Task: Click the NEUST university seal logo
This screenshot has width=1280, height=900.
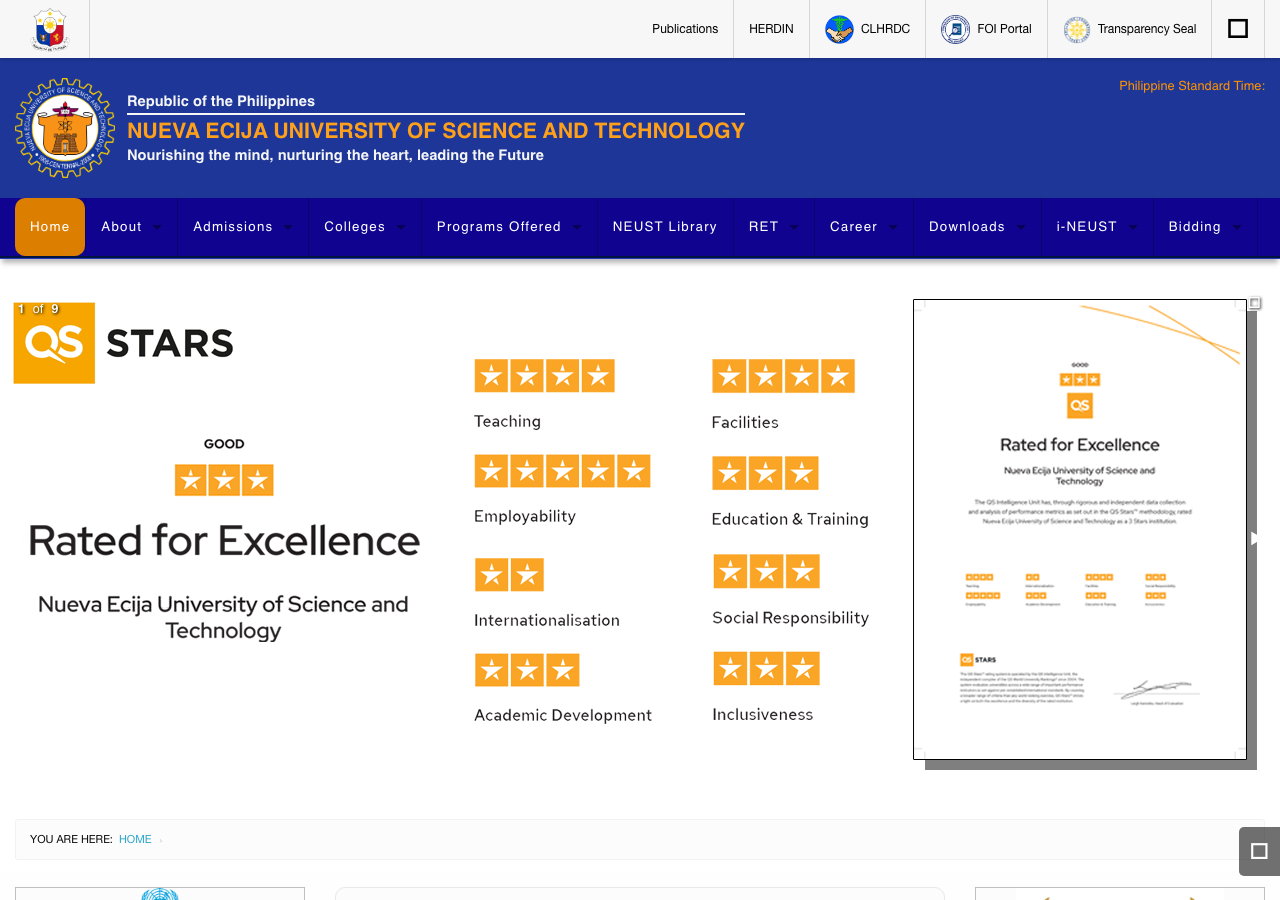Action: coord(65,128)
